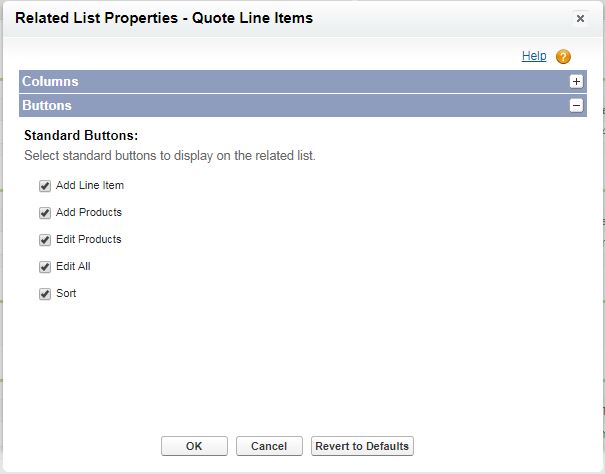Open the Help link
This screenshot has width=605, height=474.
pos(534,56)
